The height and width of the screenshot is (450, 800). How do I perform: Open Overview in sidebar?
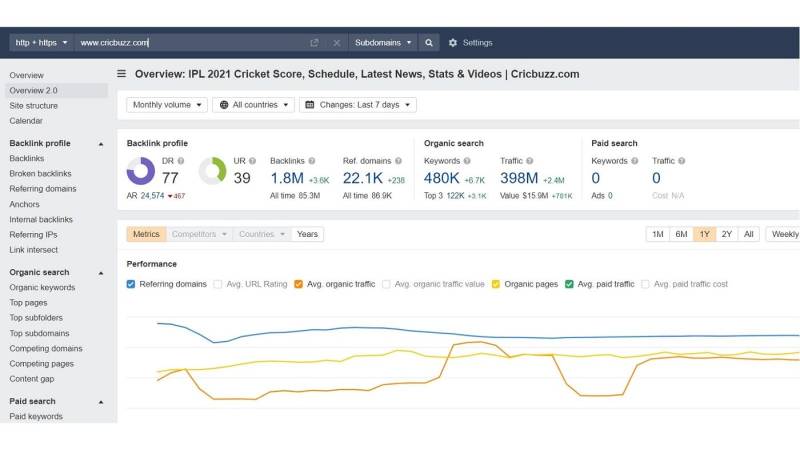coord(27,75)
